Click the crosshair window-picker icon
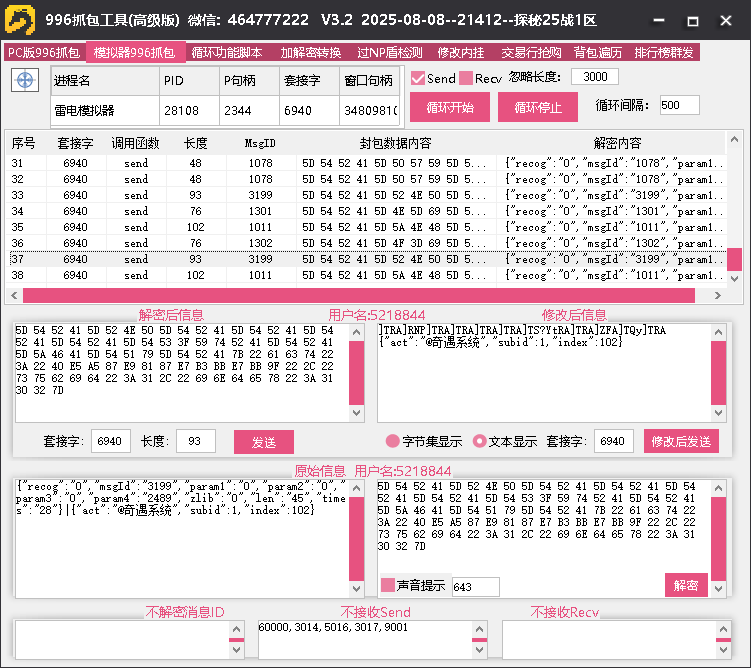The width and height of the screenshot is (751, 668). coord(25,81)
